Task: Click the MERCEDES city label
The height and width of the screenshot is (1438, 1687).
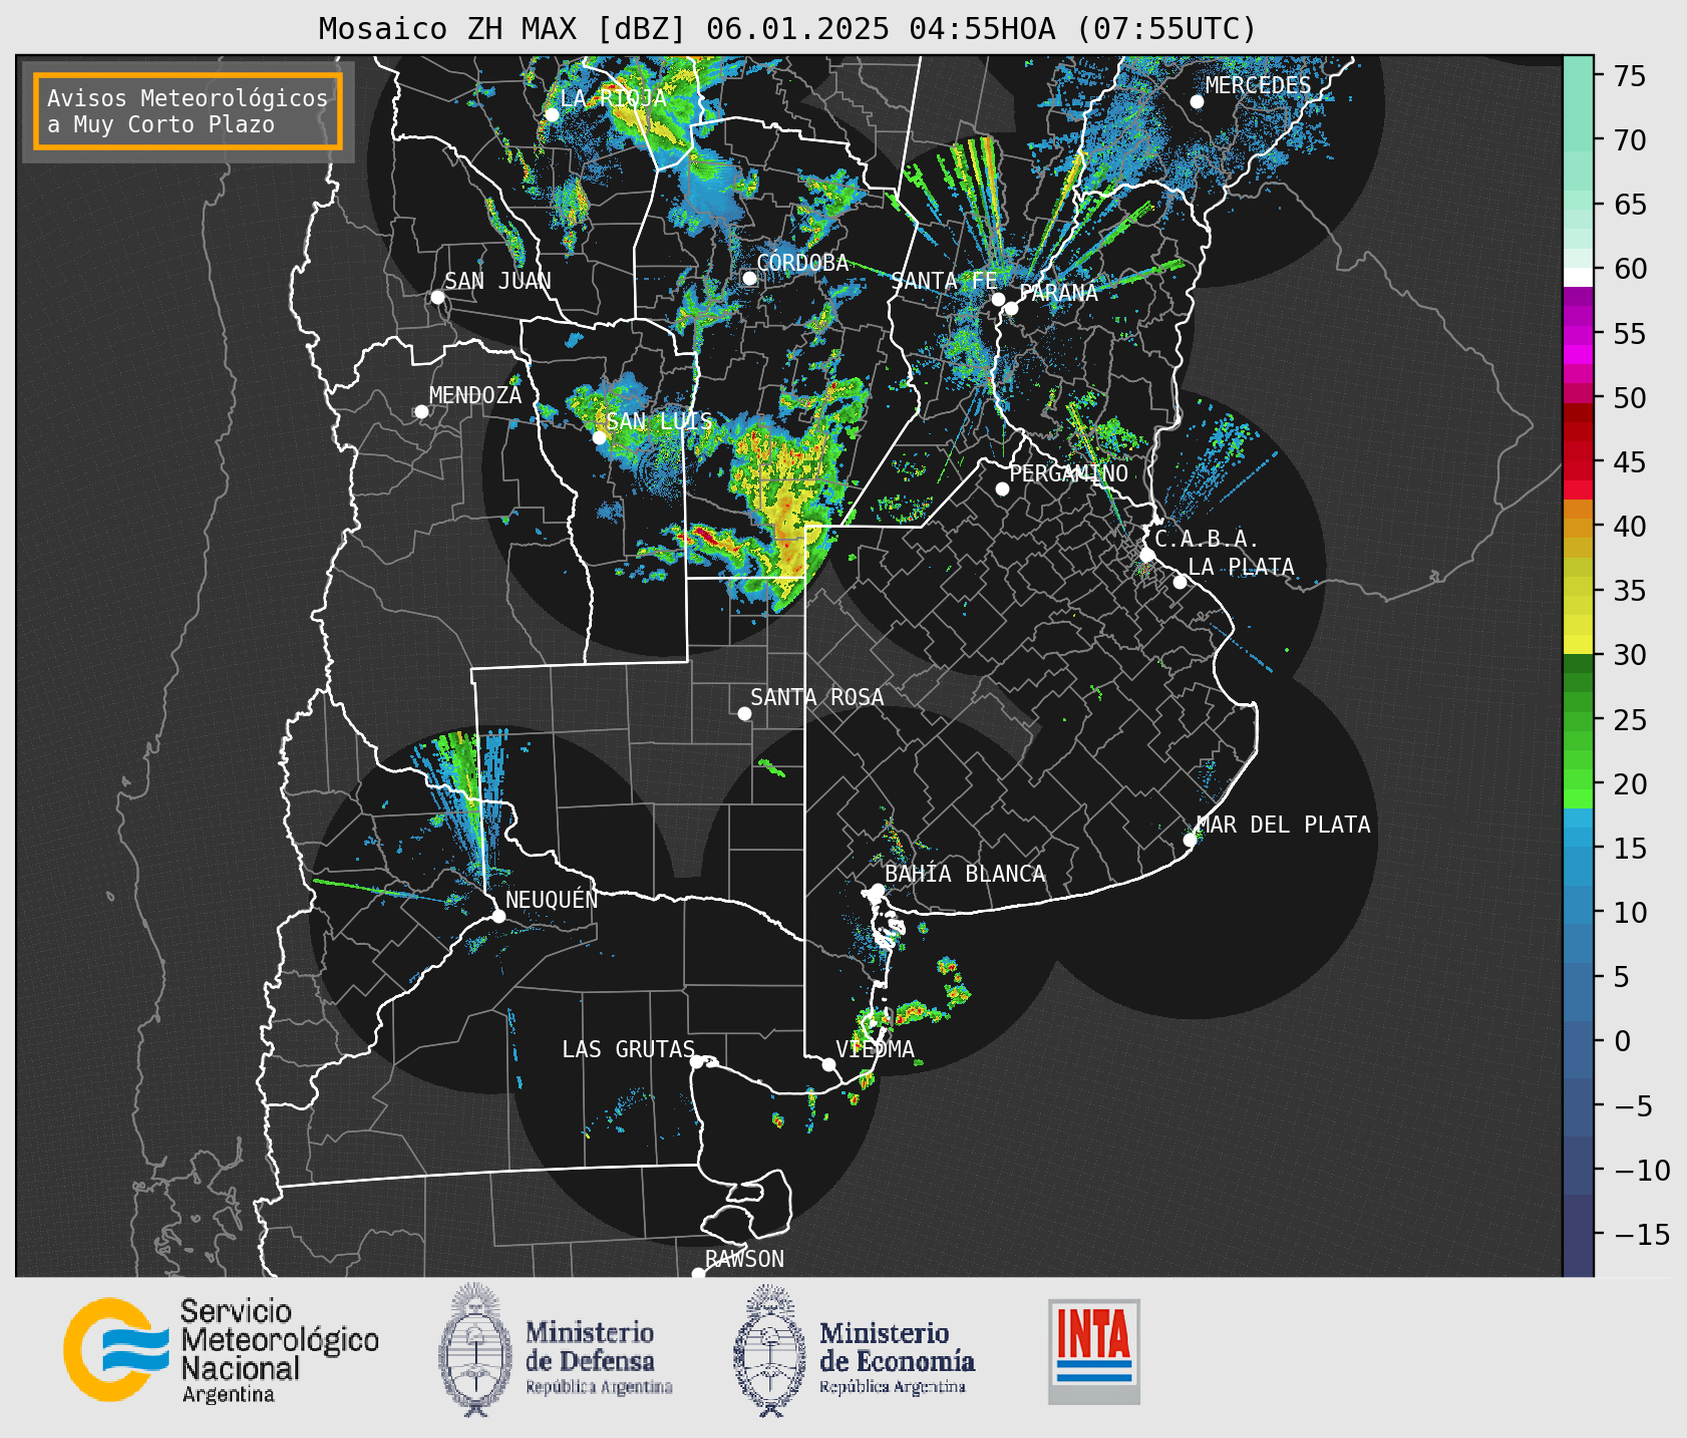Action: point(1258,86)
